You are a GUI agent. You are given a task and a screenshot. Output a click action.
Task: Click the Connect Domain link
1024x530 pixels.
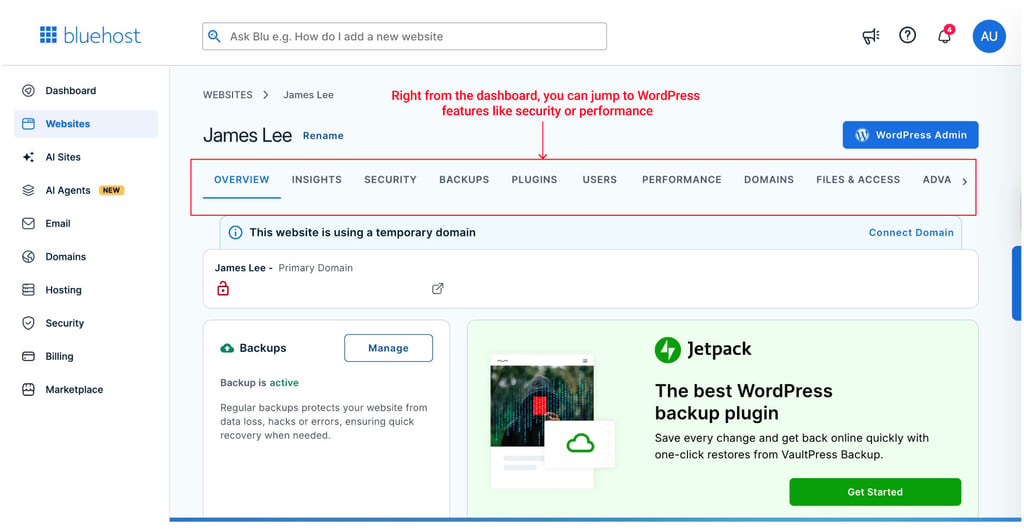[911, 233]
